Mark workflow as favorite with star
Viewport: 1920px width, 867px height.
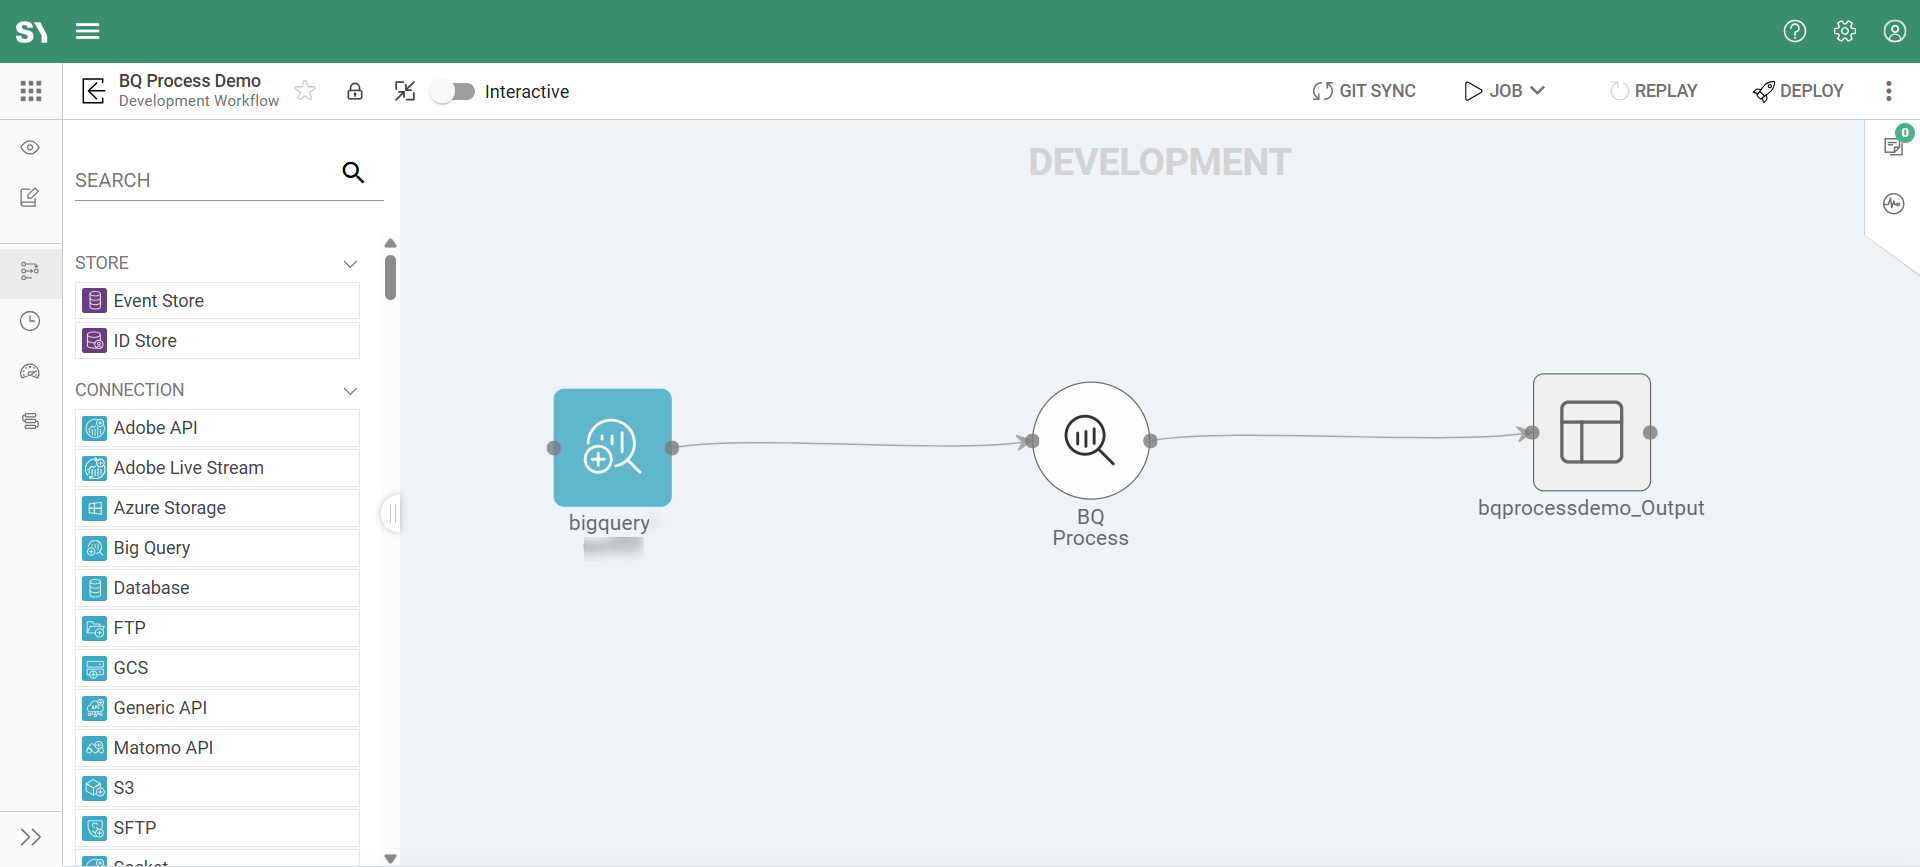pyautogui.click(x=305, y=91)
